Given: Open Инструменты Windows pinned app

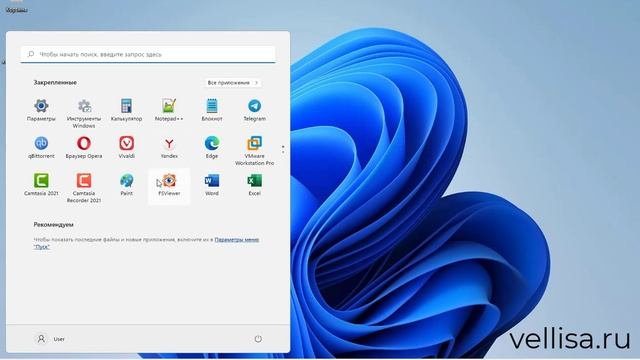Looking at the screenshot, I should point(84,113).
